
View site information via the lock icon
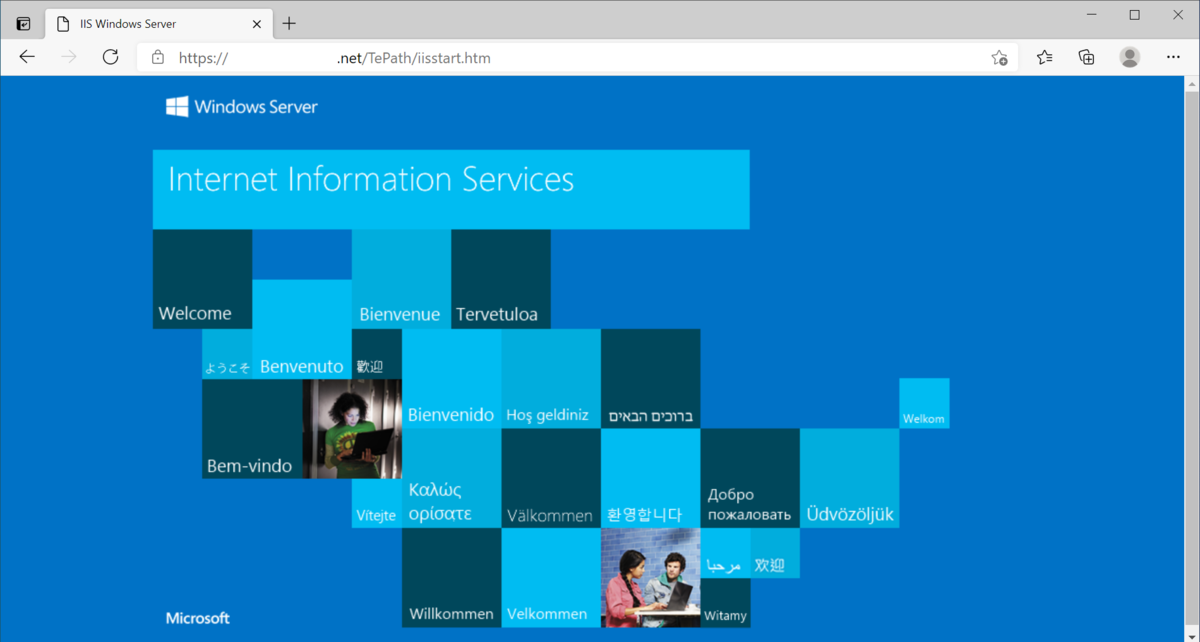click(158, 58)
